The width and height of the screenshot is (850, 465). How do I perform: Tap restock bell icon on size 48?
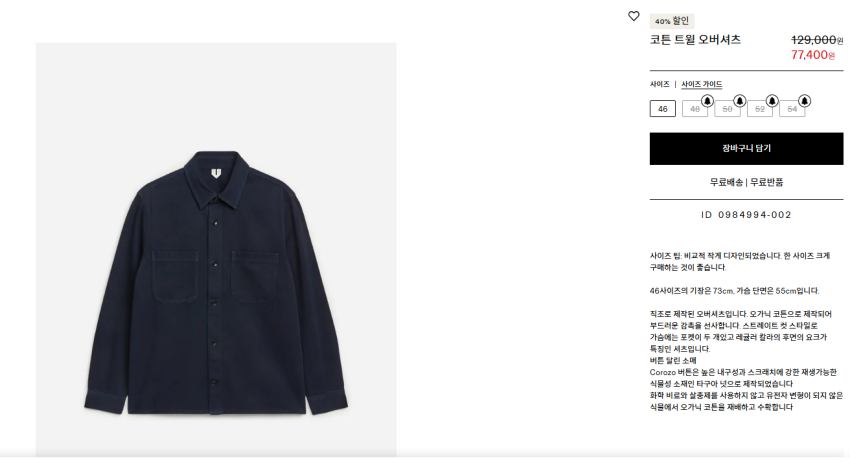[706, 101]
